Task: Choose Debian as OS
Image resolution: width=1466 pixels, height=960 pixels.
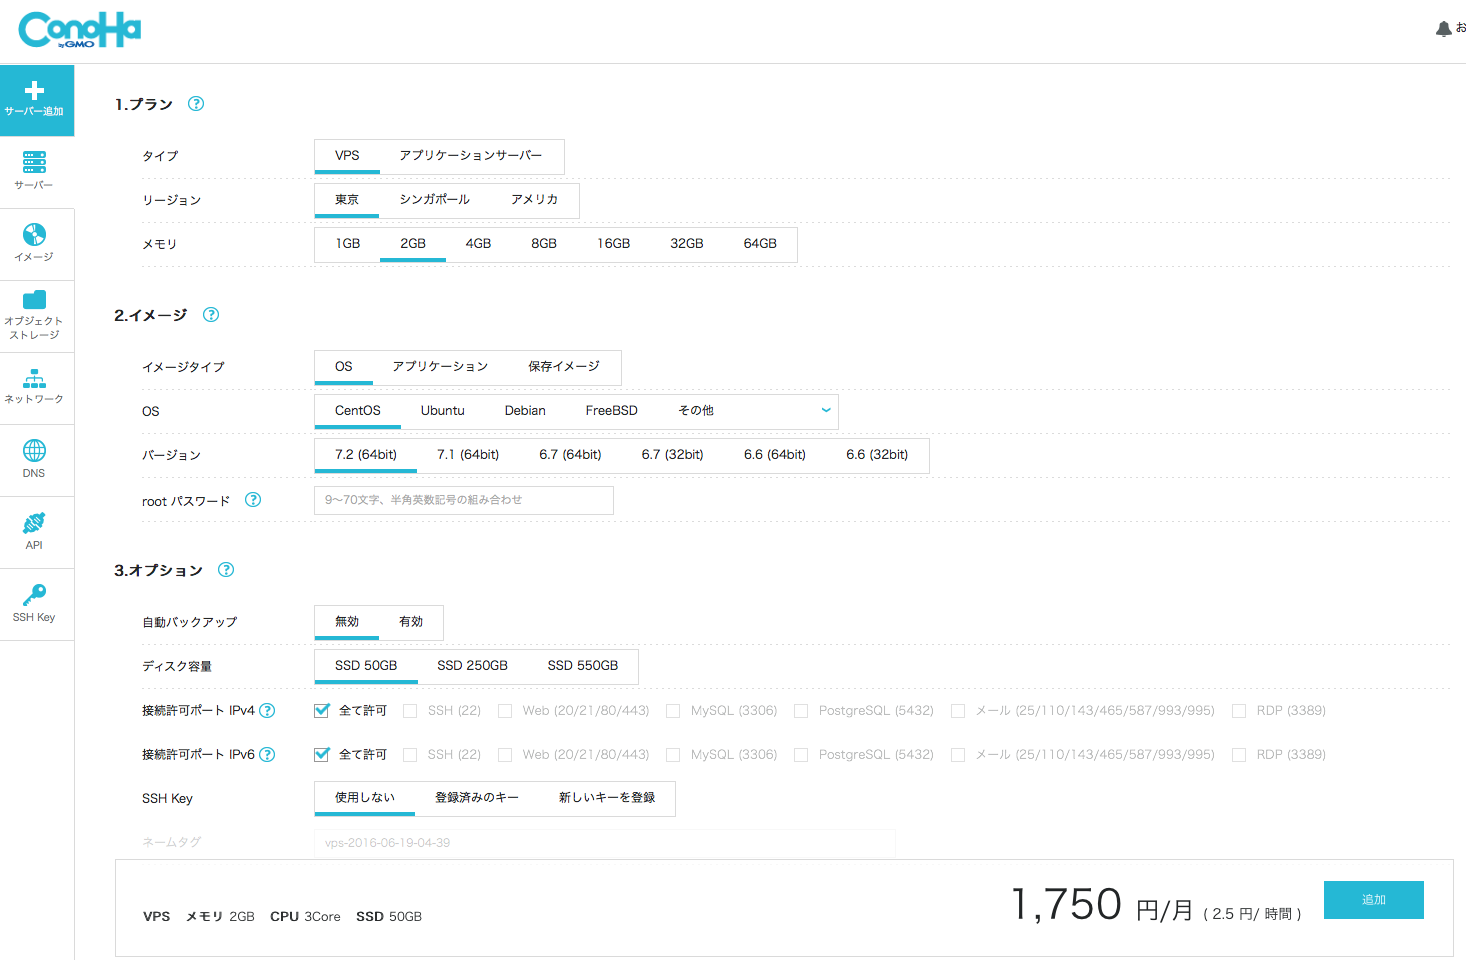Action: click(x=525, y=411)
